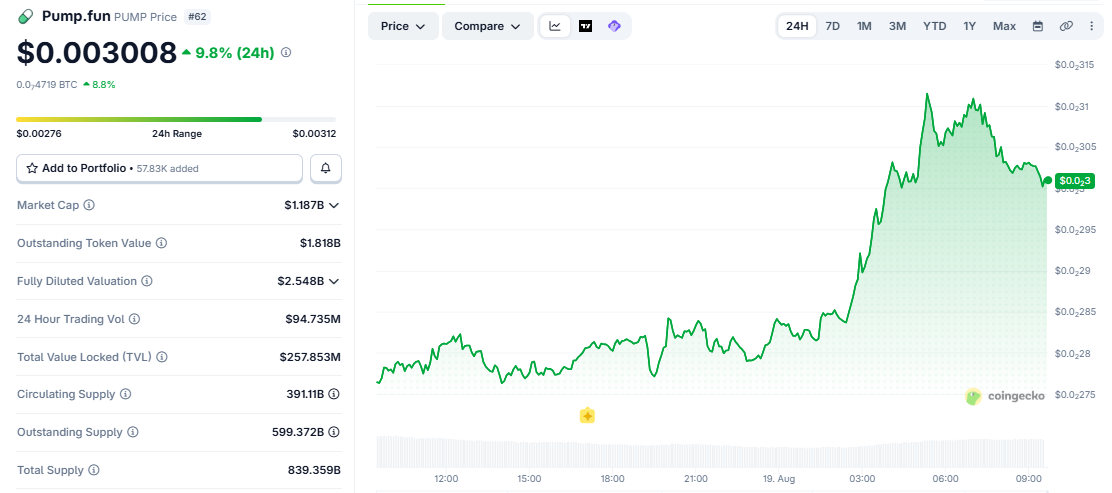
Task: Expand Fully Diluted Valuation chevron
Action: [x=334, y=282]
